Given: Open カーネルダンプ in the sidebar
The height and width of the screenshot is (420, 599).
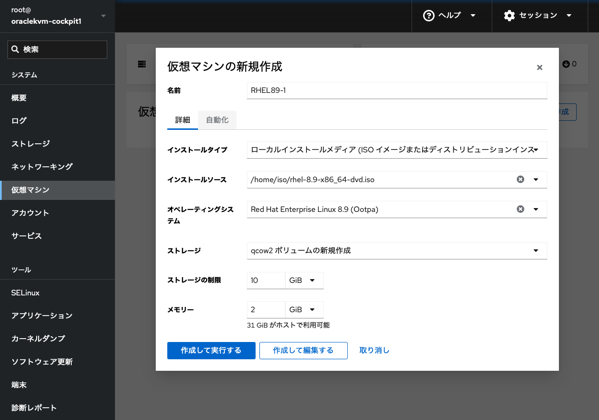Looking at the screenshot, I should (57, 339).
